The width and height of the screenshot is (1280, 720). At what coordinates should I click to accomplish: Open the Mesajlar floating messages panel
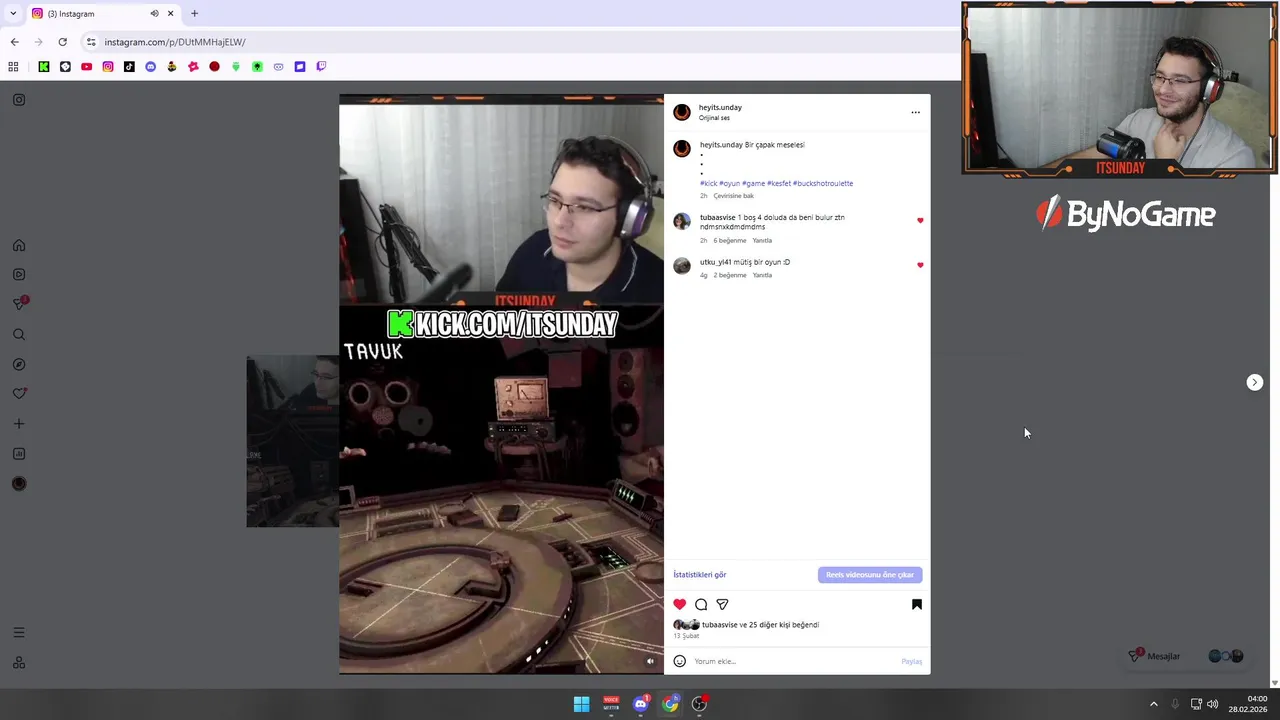(1184, 657)
